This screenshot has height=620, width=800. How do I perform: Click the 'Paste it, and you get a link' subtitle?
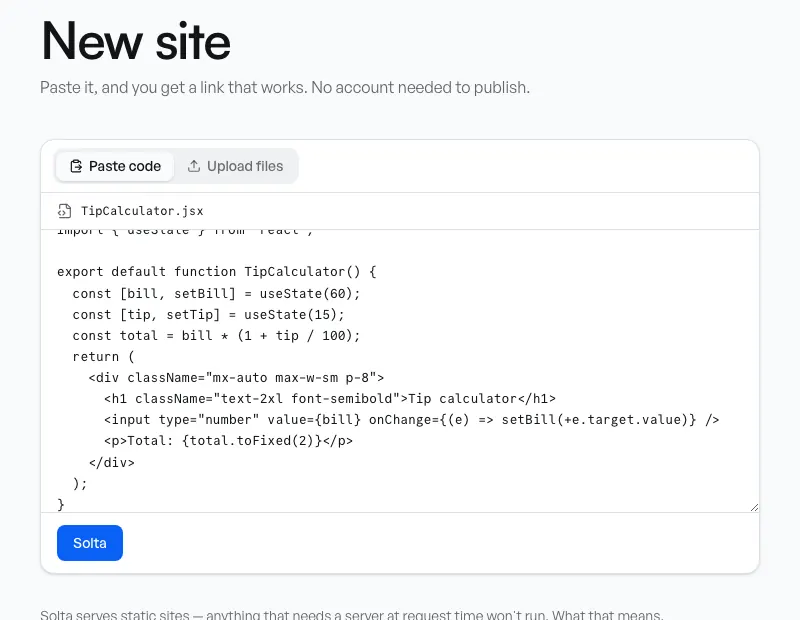click(x=285, y=88)
